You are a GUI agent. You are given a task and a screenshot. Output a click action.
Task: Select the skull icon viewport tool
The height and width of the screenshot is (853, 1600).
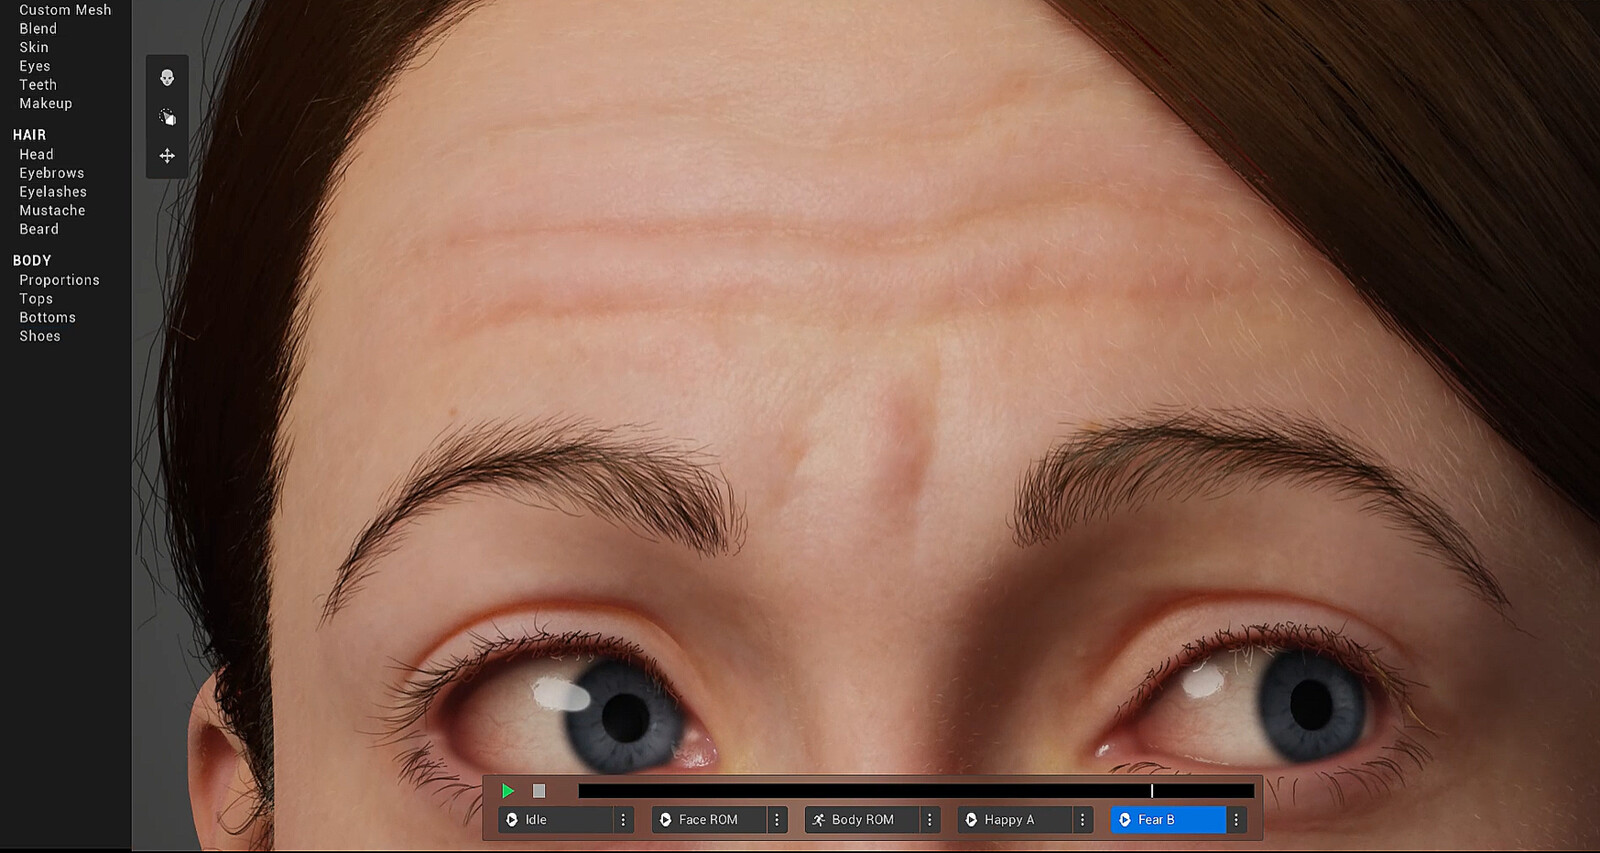[167, 78]
